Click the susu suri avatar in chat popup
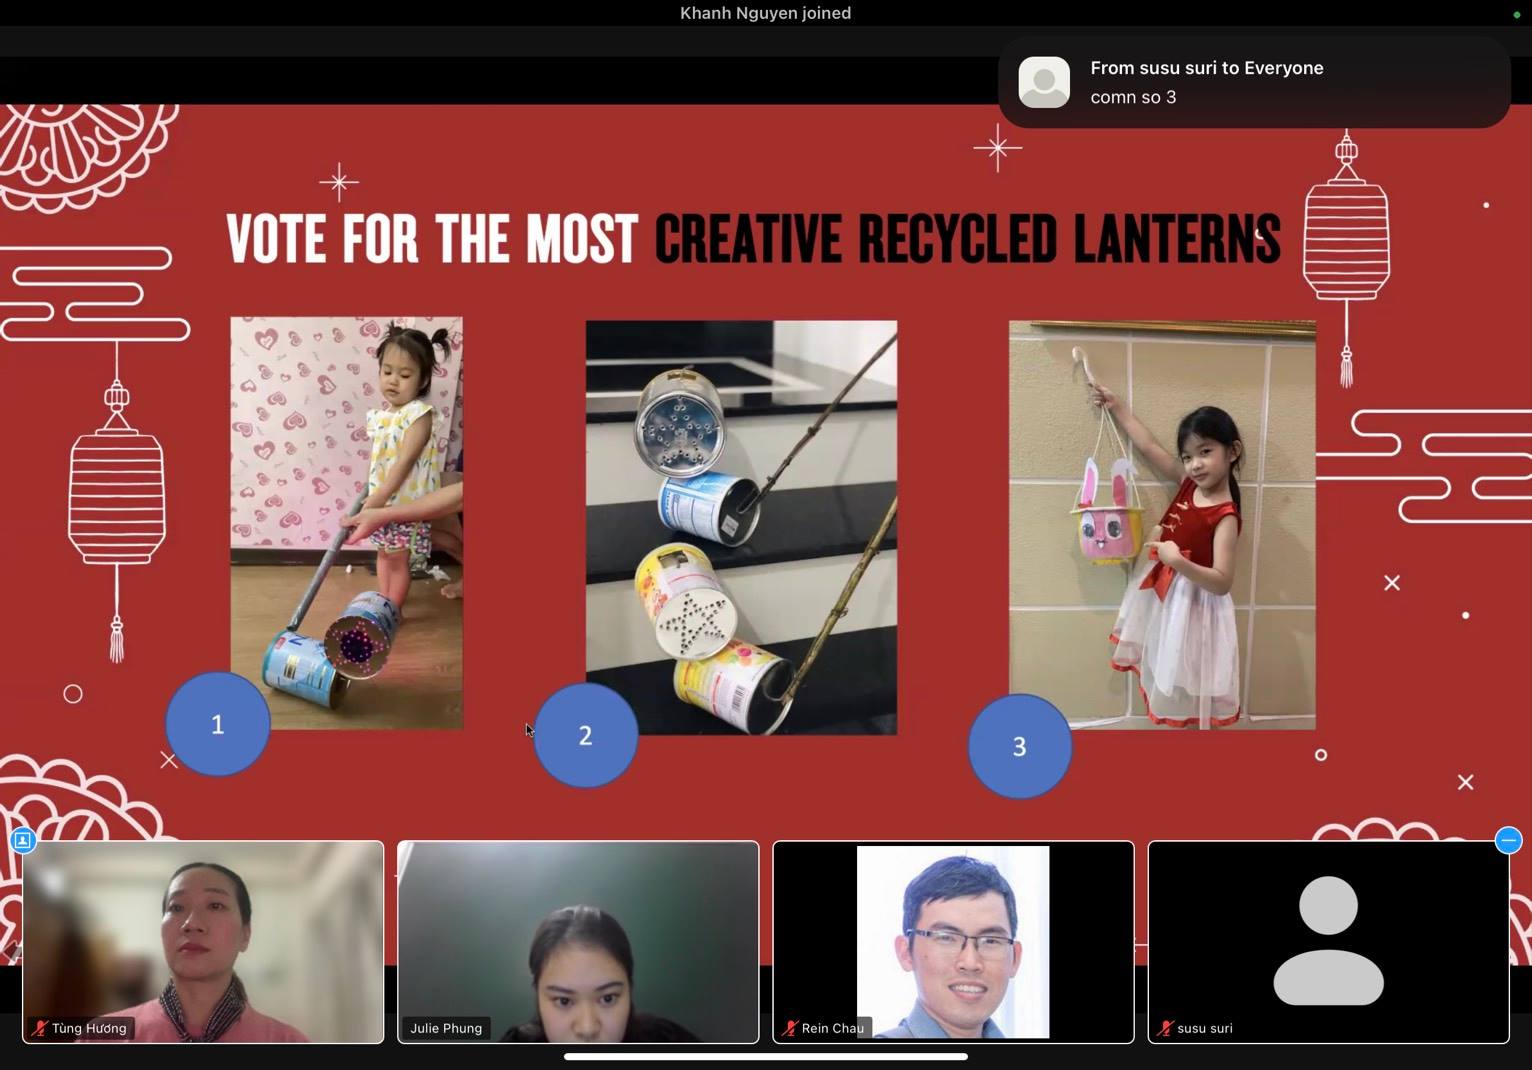 [x=1044, y=82]
